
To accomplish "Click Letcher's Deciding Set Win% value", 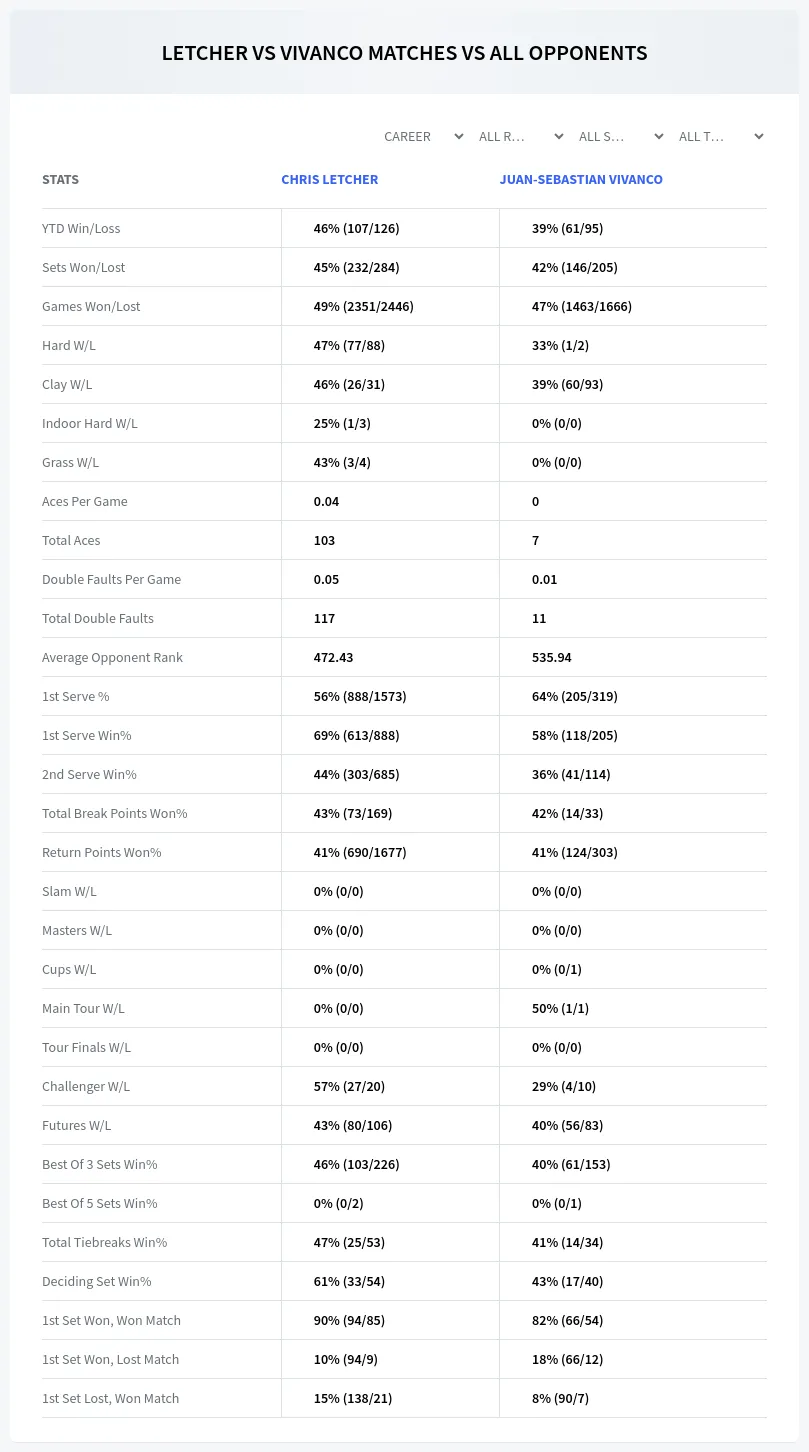I will coord(349,1281).
